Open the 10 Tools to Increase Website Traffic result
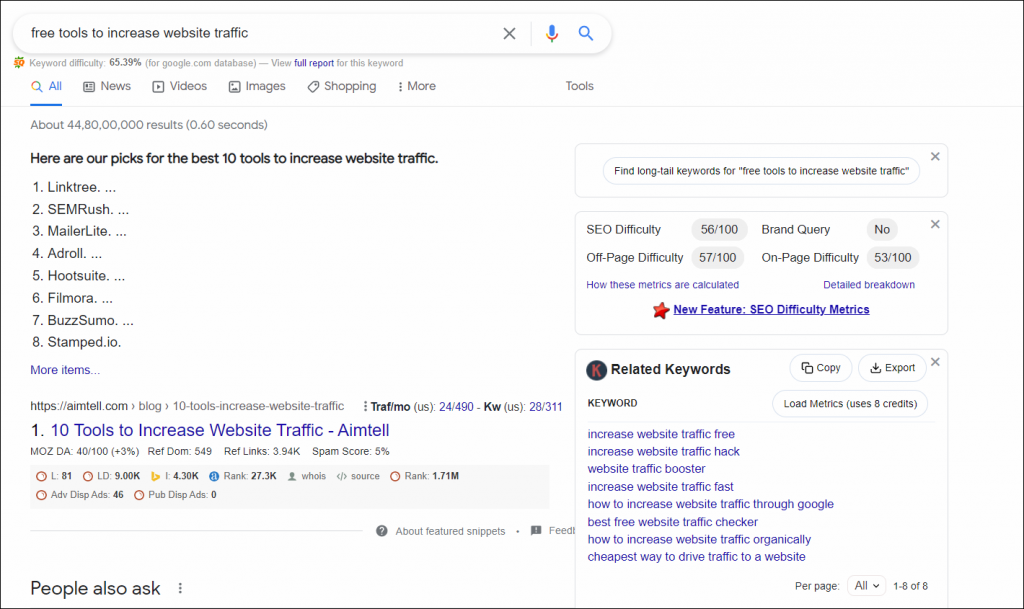 (x=219, y=430)
